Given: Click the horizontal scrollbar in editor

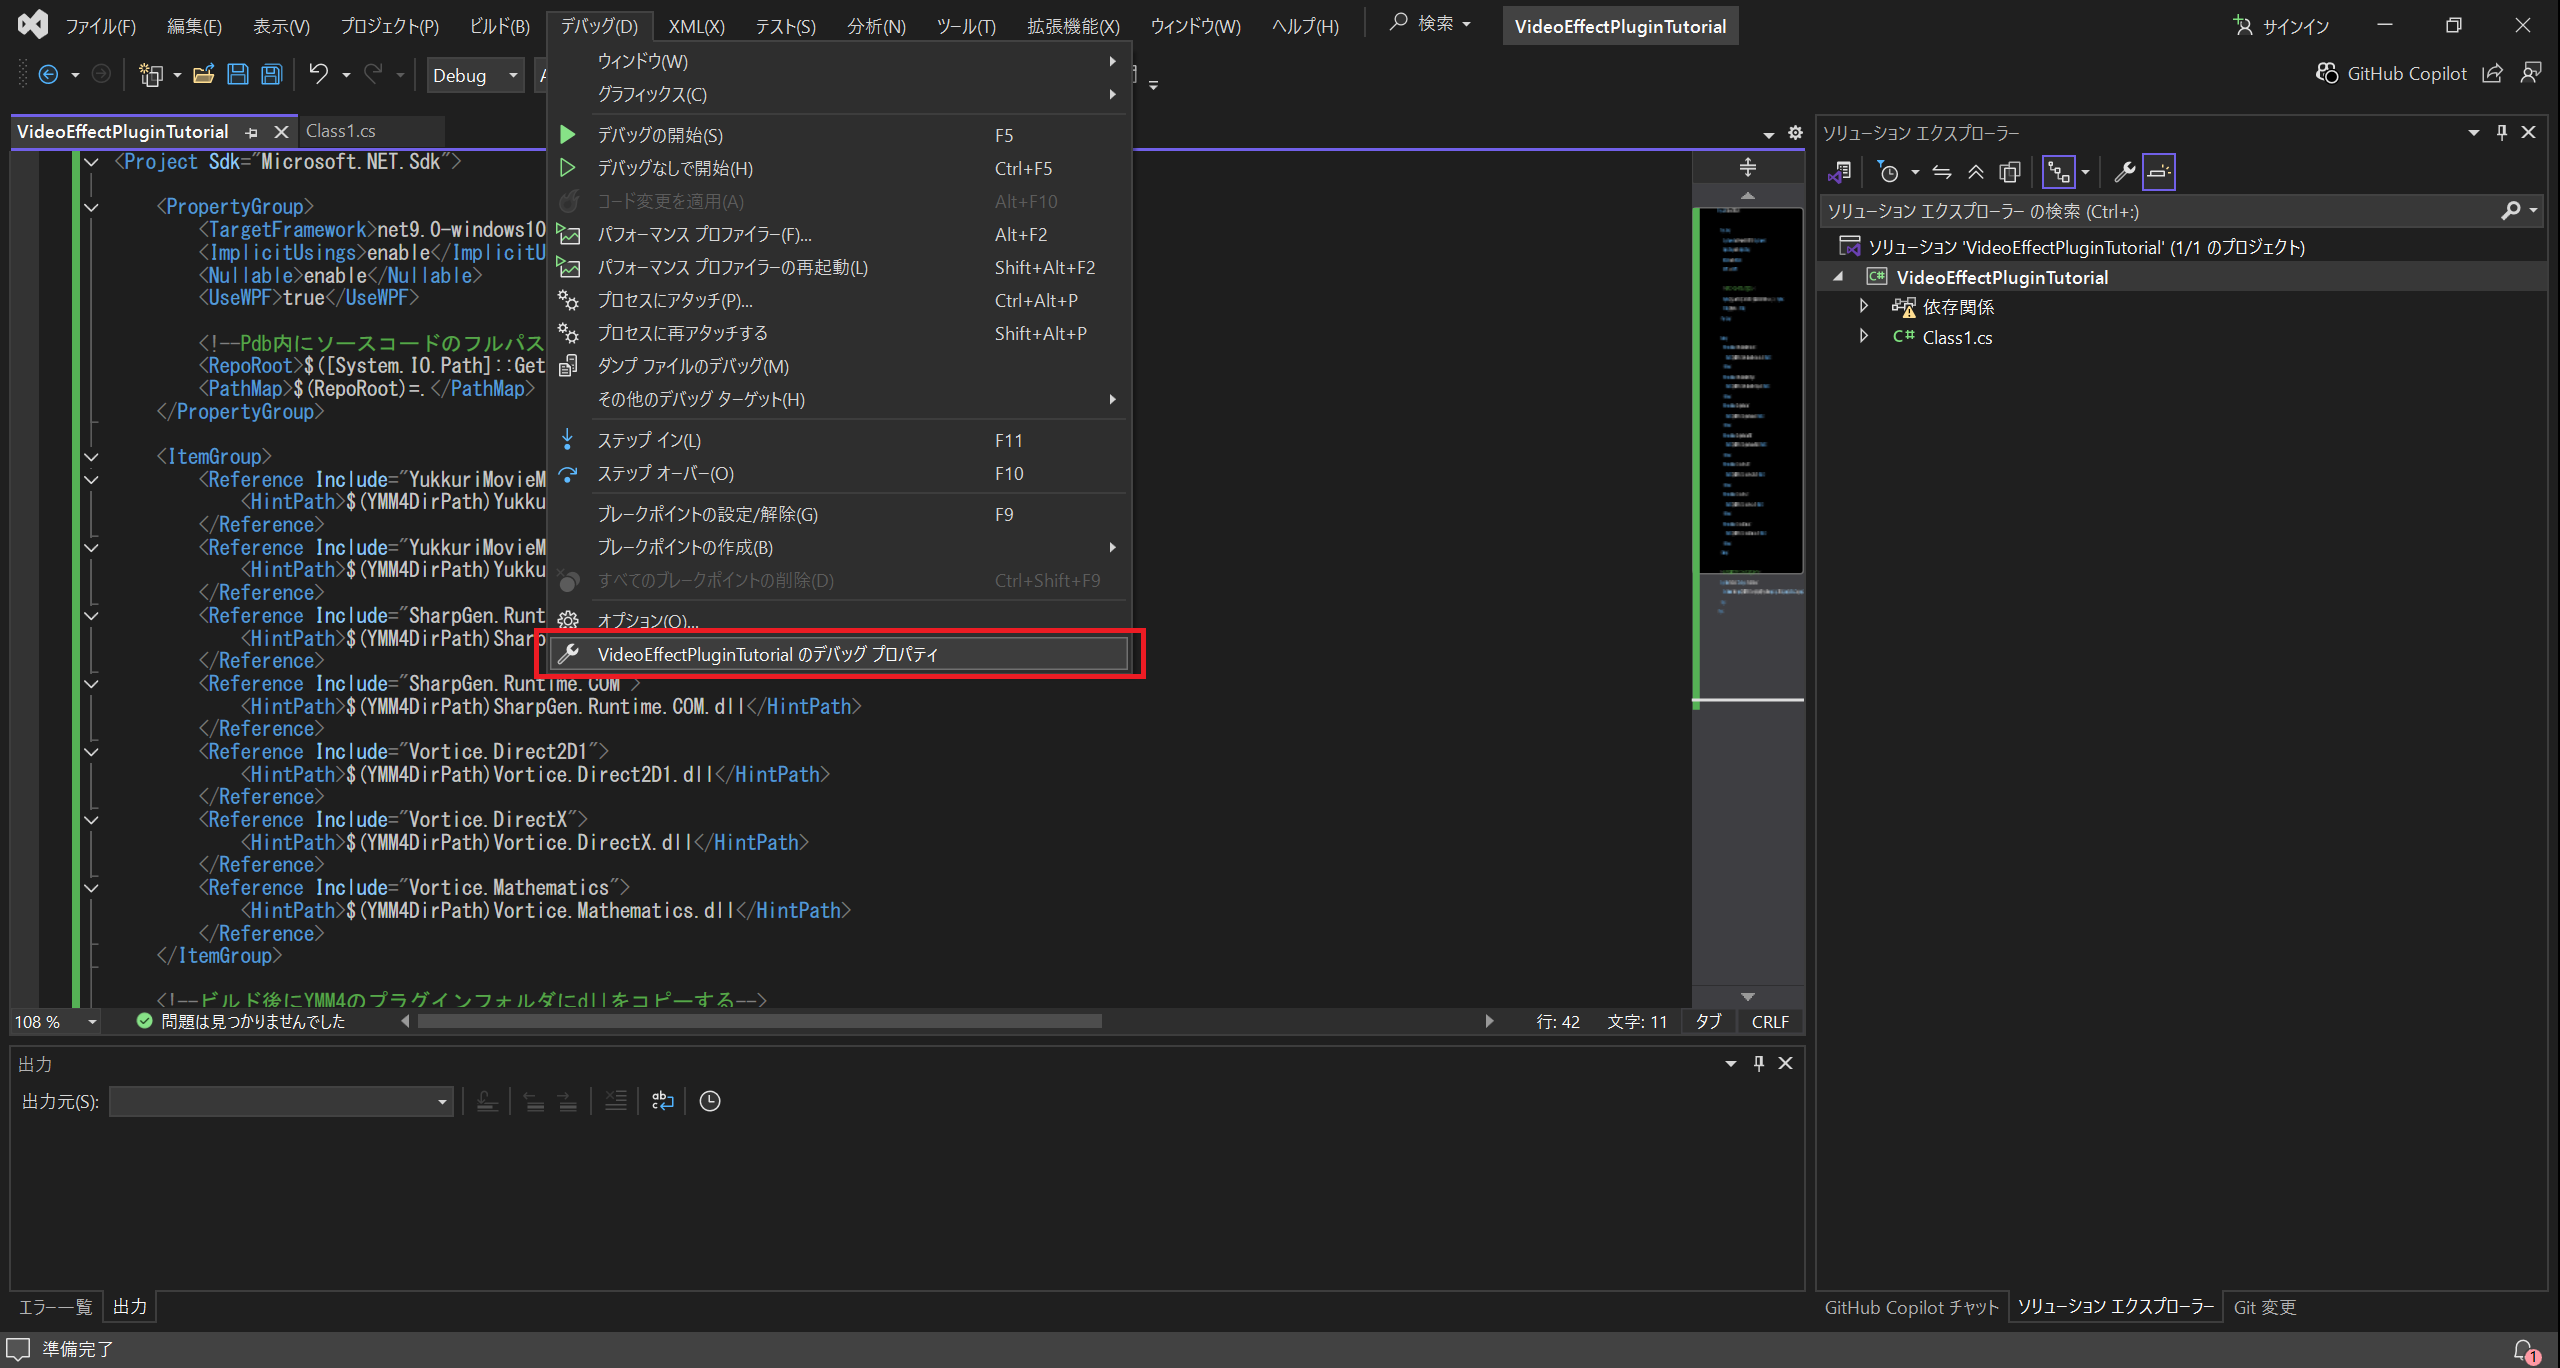Looking at the screenshot, I should point(759,1021).
